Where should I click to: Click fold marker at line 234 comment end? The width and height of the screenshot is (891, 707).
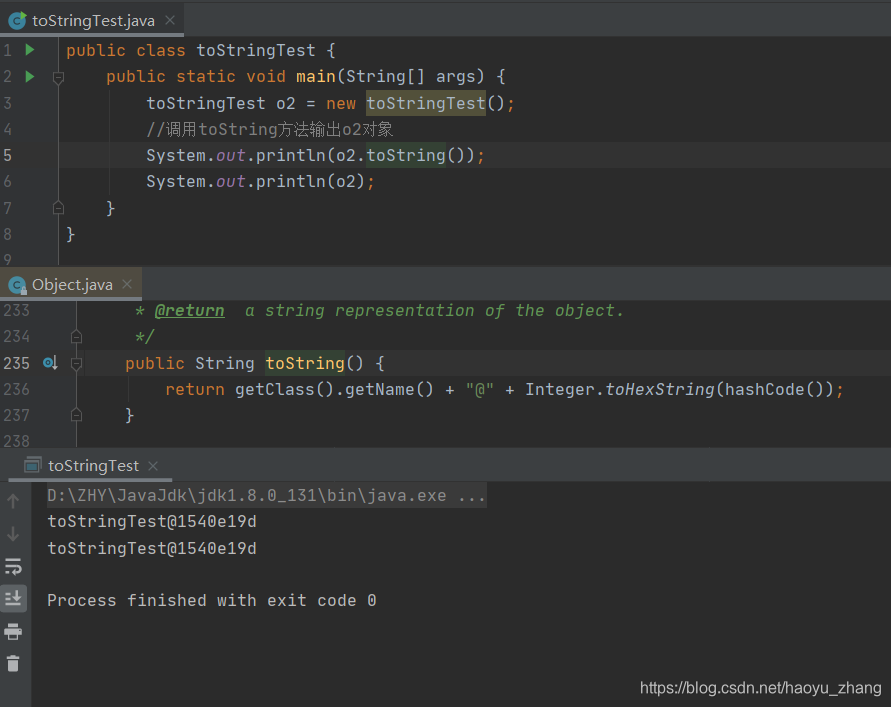pos(76,337)
